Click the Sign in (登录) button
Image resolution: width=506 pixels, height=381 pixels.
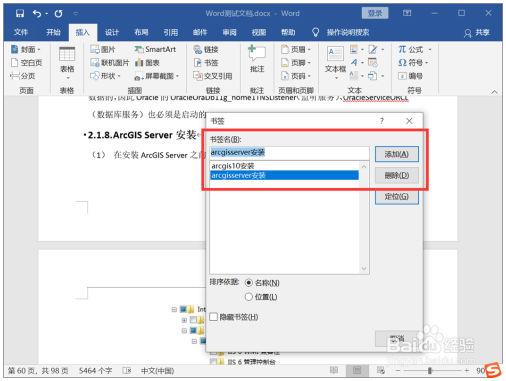pyautogui.click(x=375, y=13)
